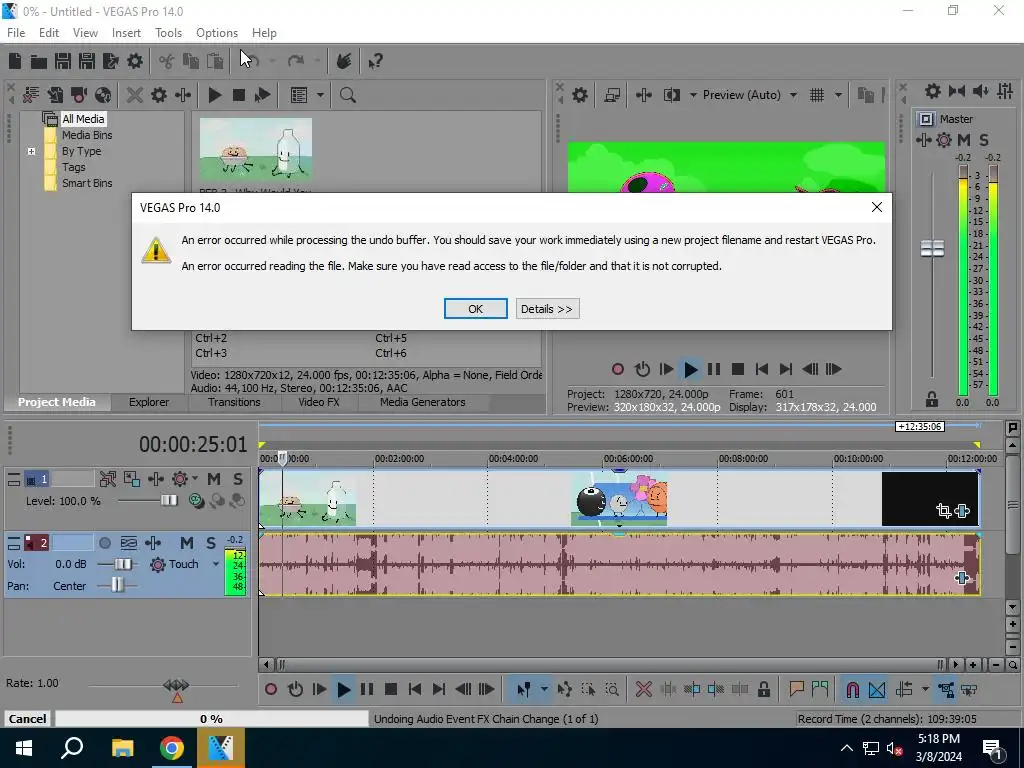
Task: Click the audio track Pan slider handle
Action: pyautogui.click(x=117, y=585)
